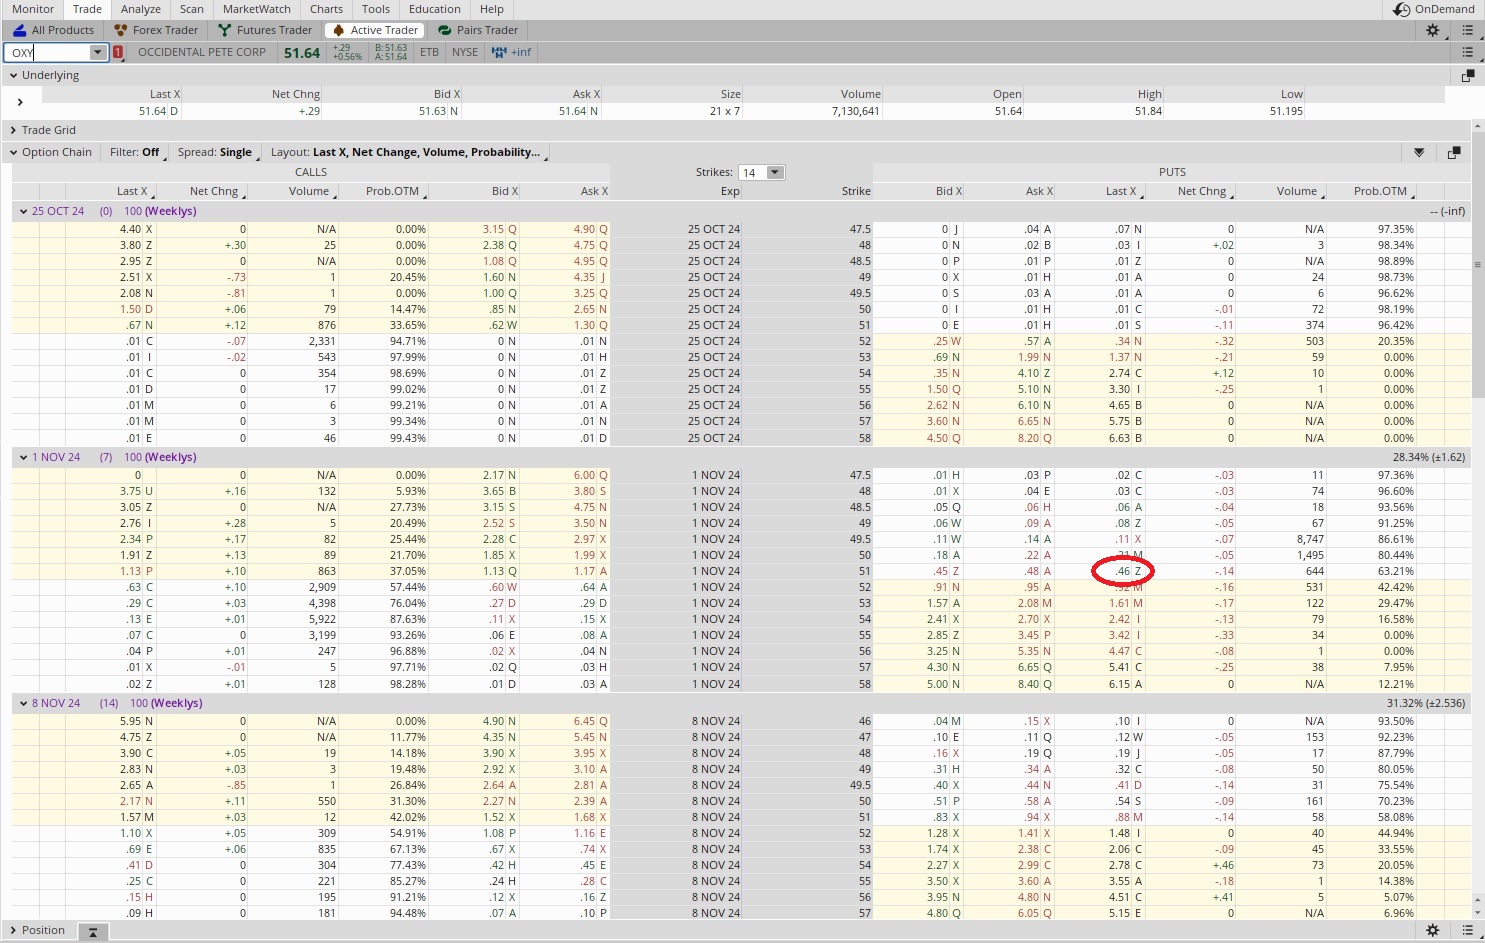Click the option chain scrollbar down arrow
1485x943 pixels.
[1477, 912]
